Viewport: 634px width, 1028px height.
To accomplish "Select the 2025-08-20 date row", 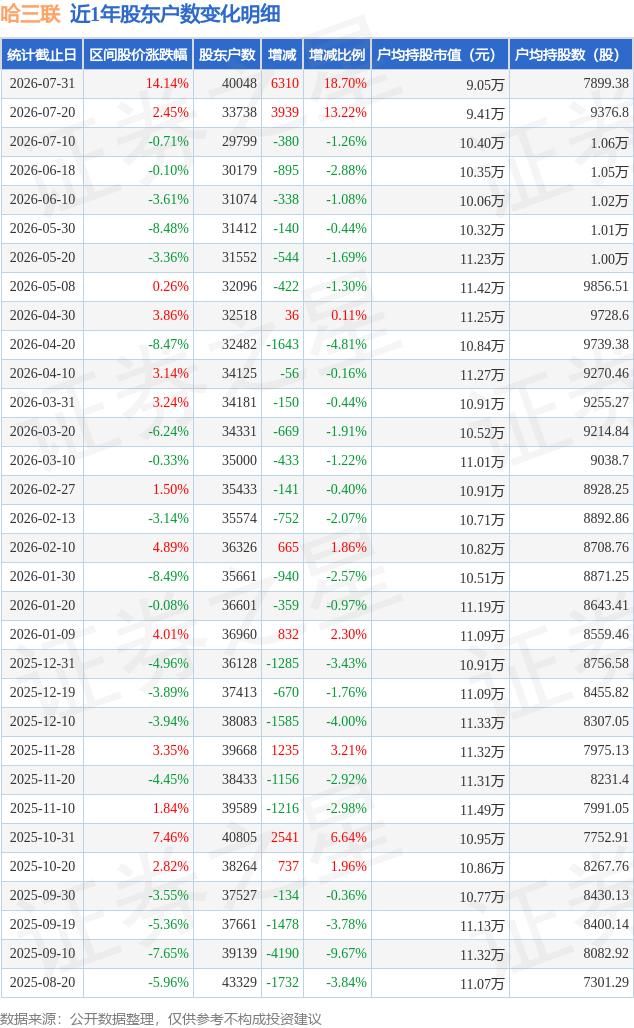I will click(x=317, y=982).
